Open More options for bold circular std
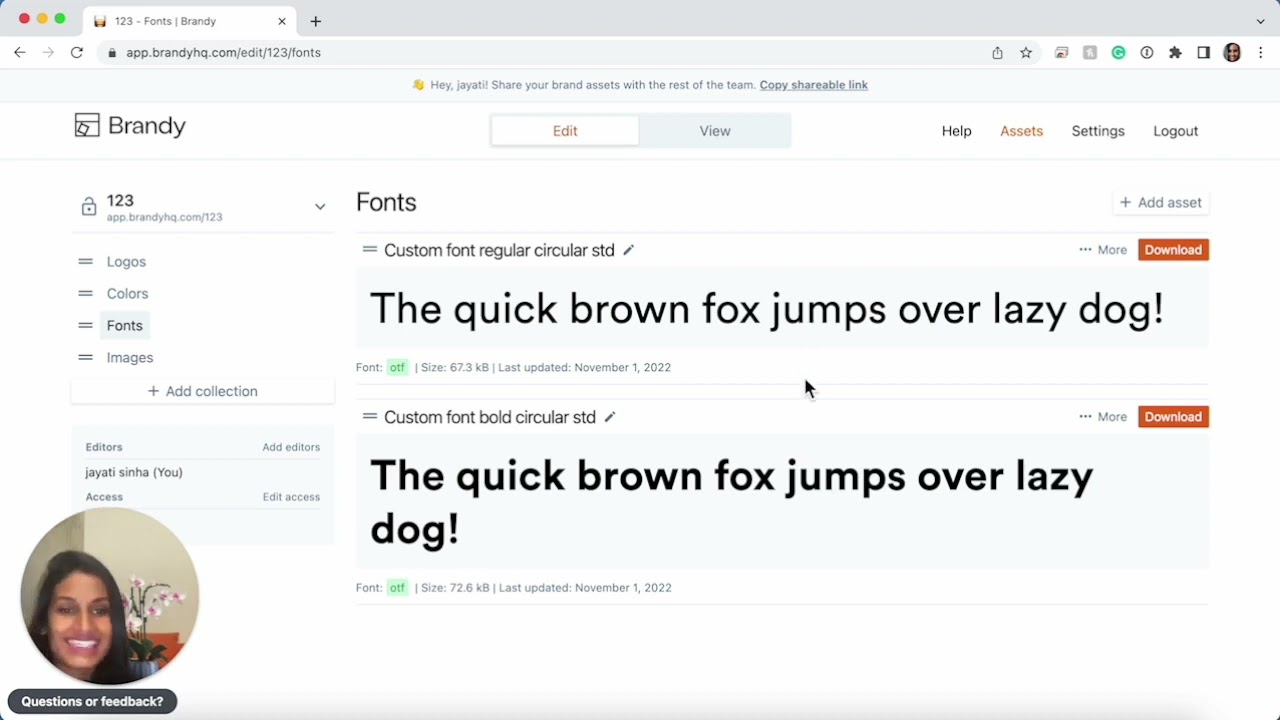Image resolution: width=1280 pixels, height=720 pixels. tap(1103, 417)
